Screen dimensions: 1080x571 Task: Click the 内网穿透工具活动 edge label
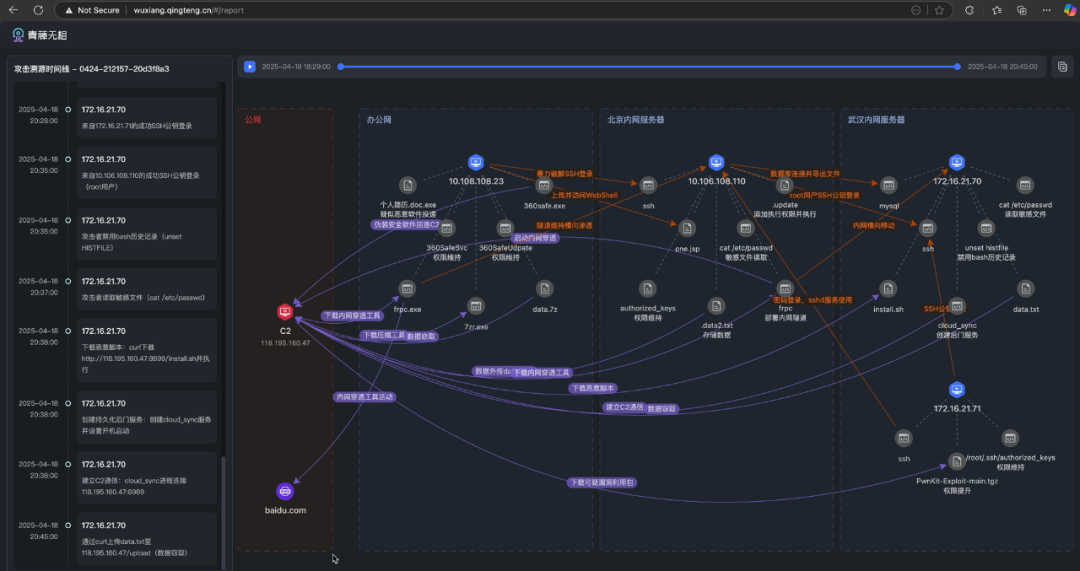click(x=365, y=397)
